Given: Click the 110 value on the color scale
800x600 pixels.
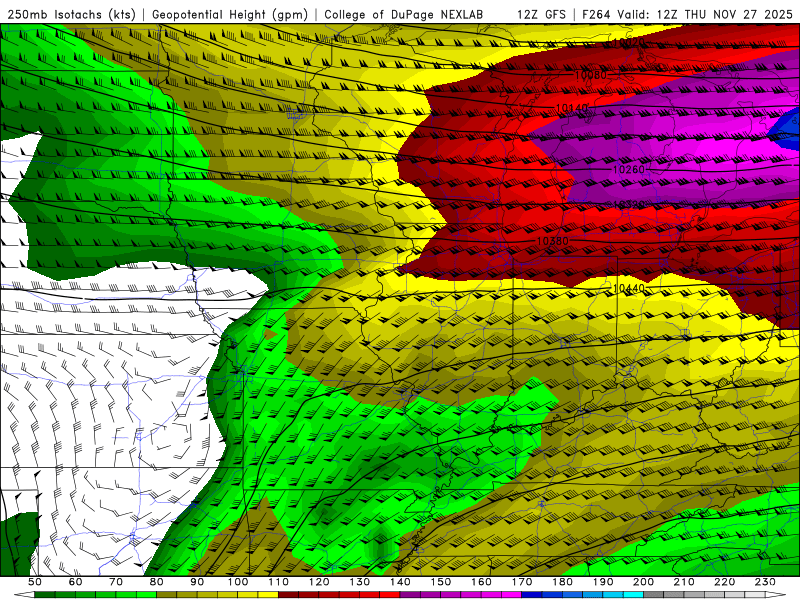Looking at the screenshot, I should (x=278, y=582).
